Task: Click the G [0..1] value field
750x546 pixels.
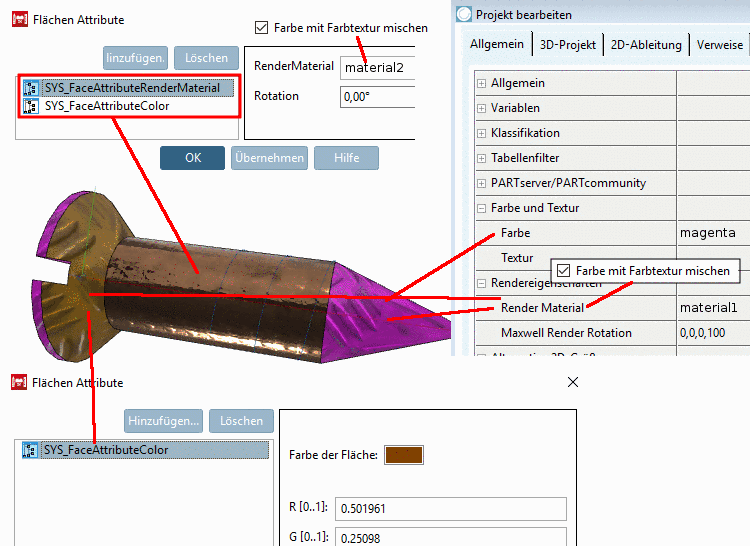Action: tap(451, 537)
